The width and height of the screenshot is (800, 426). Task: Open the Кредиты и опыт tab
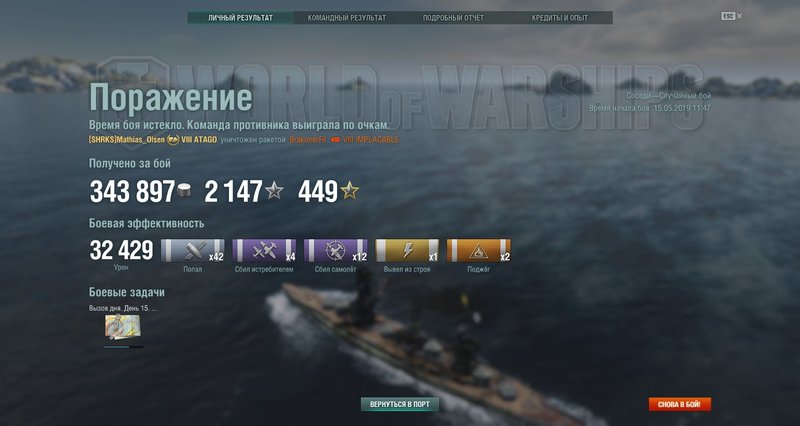coord(560,18)
